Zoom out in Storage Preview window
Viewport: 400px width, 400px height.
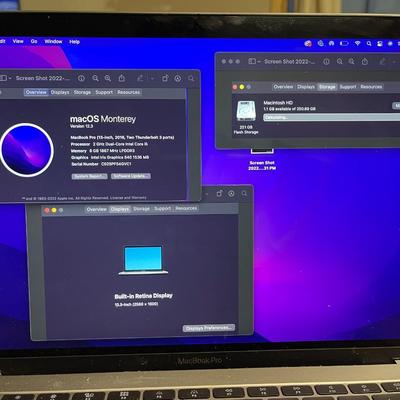tap(339, 62)
